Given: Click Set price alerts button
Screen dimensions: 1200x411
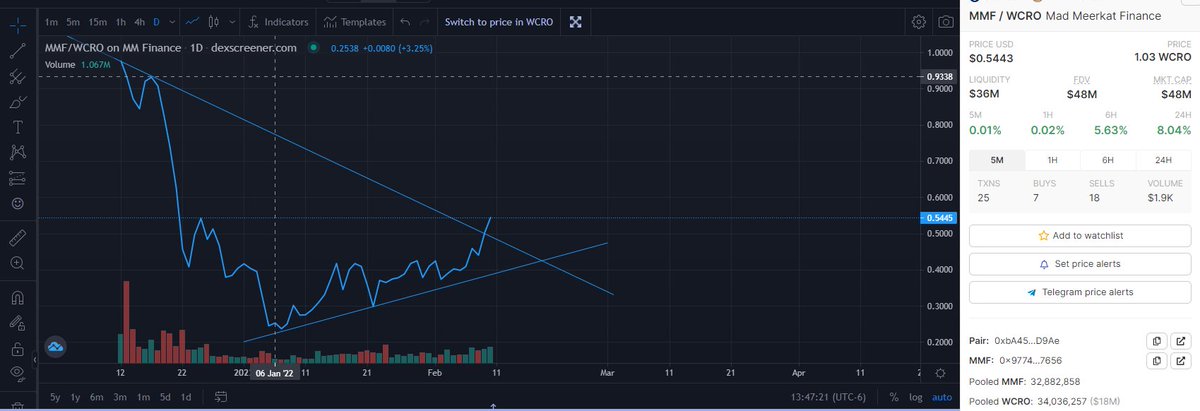Looking at the screenshot, I should pyautogui.click(x=1080, y=264).
